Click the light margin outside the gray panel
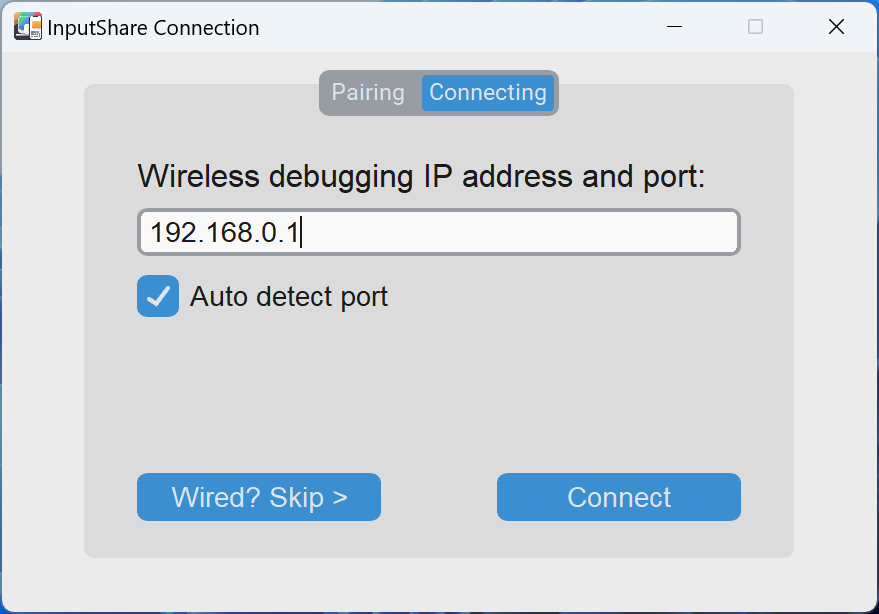The height and width of the screenshot is (614, 879). (42, 320)
